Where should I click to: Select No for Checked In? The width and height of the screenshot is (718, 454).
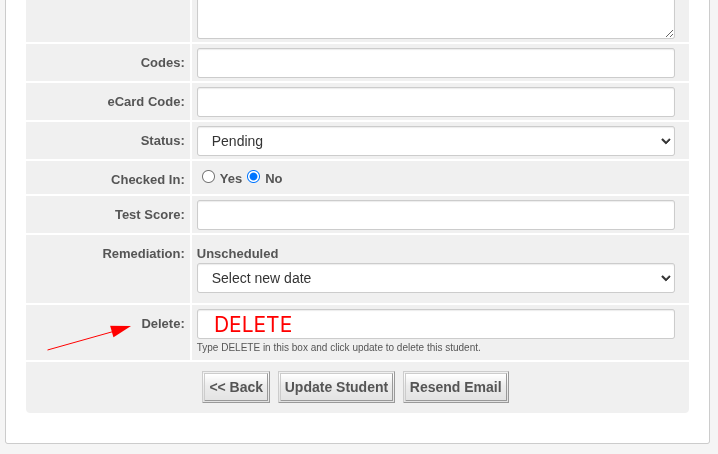(x=253, y=177)
